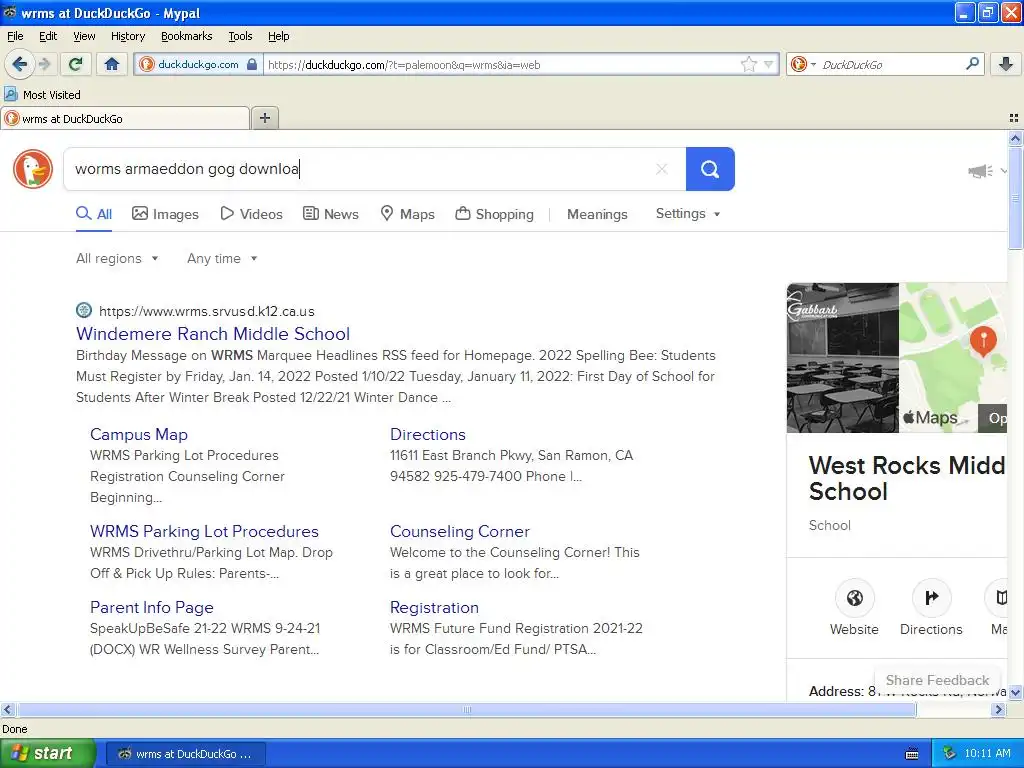Click the vertical scrollbar down arrow
The image size is (1024, 768).
(1015, 692)
